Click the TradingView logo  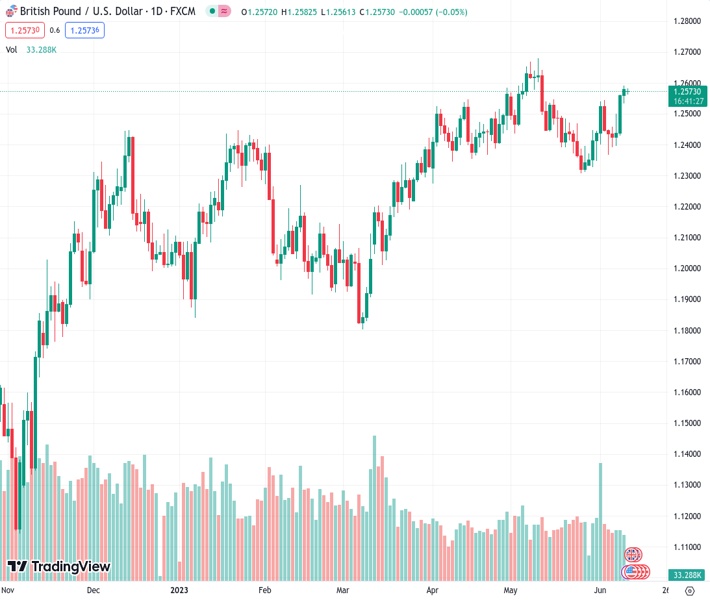click(x=58, y=567)
